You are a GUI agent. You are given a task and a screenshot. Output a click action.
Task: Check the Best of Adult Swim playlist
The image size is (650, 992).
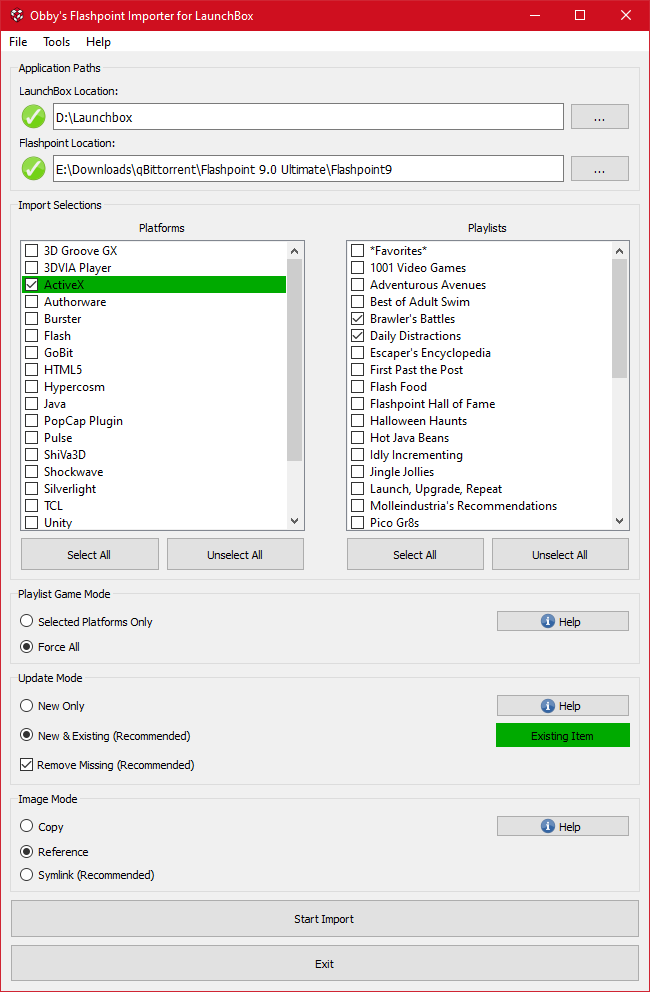click(358, 302)
